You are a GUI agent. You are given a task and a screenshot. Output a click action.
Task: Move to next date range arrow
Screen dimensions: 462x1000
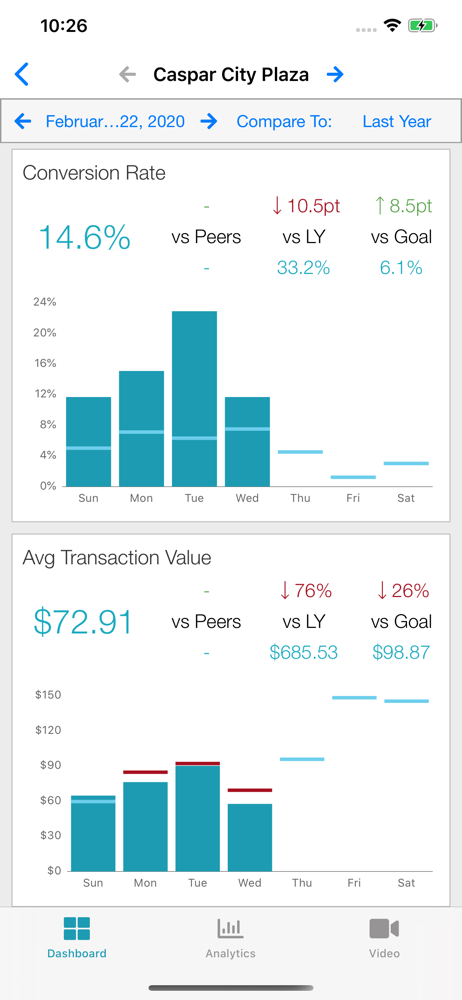click(209, 121)
